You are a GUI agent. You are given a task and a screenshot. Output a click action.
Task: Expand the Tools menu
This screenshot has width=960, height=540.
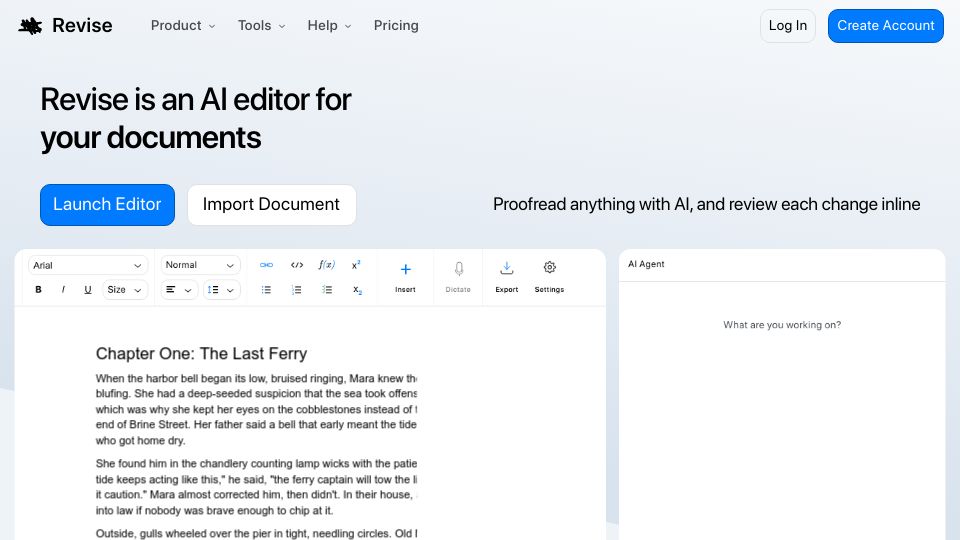[261, 26]
